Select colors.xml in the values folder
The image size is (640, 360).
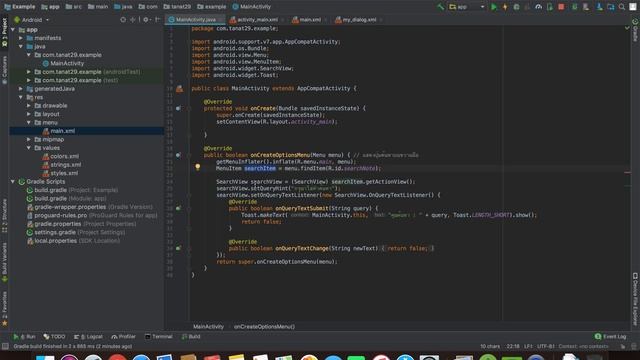tap(61, 156)
